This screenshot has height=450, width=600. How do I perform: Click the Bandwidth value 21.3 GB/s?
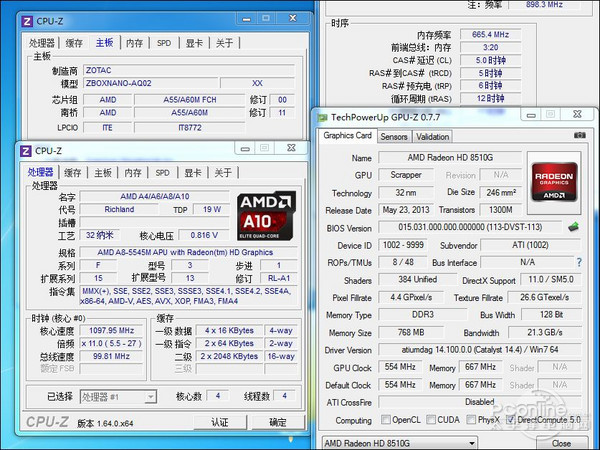545,332
